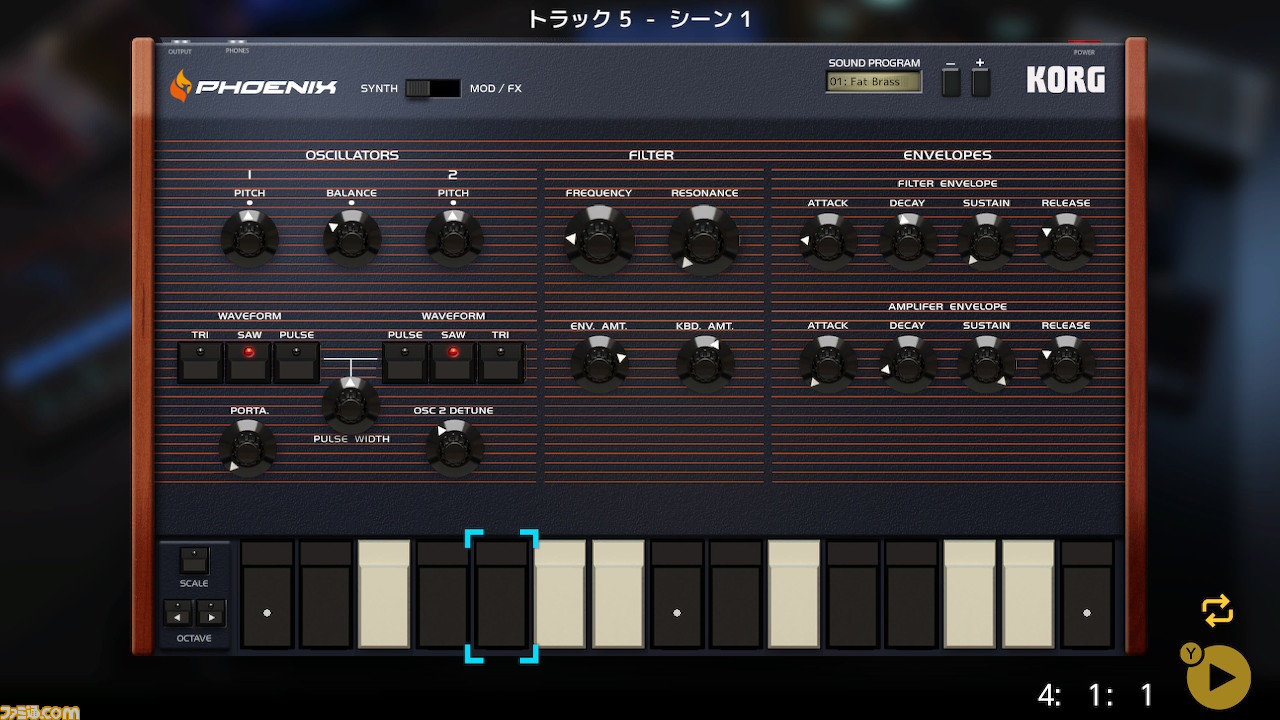Screen dimensions: 1280x720
Task: Click the Amplifier Envelope Decay knob
Action: (x=908, y=363)
